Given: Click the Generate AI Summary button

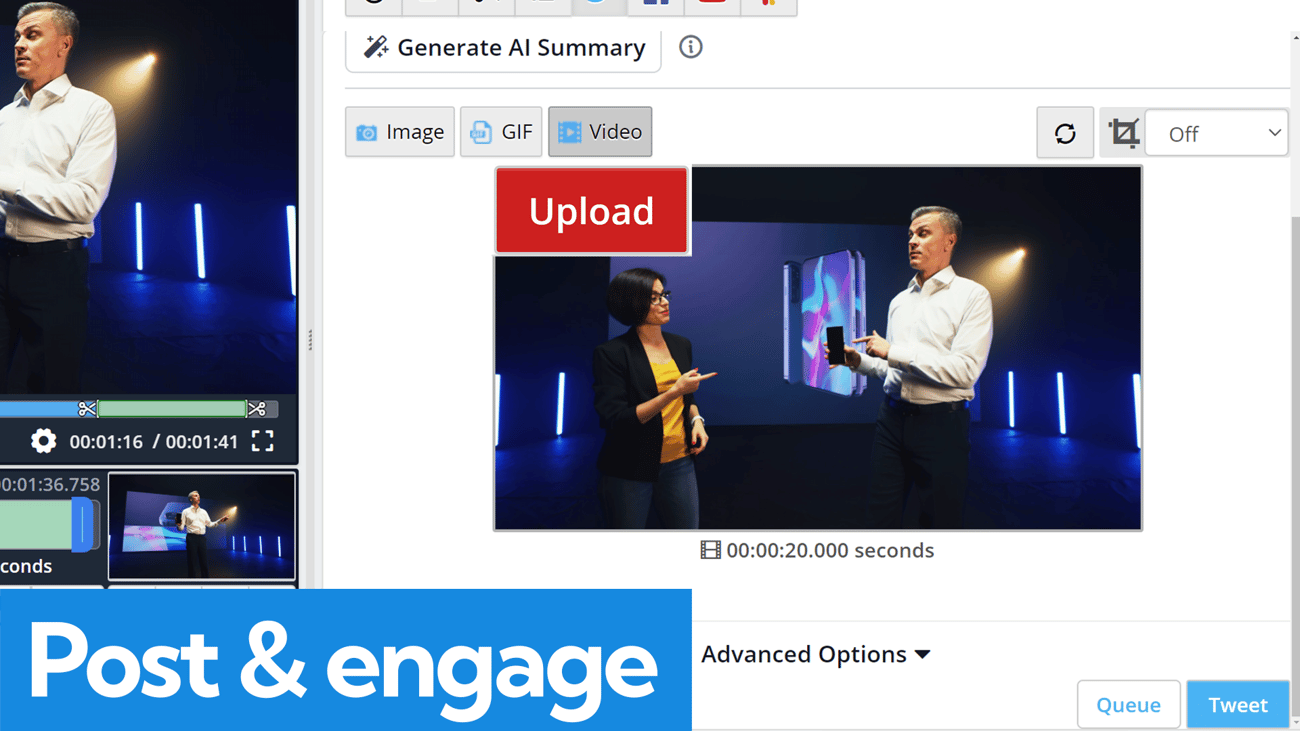Looking at the screenshot, I should coord(503,47).
